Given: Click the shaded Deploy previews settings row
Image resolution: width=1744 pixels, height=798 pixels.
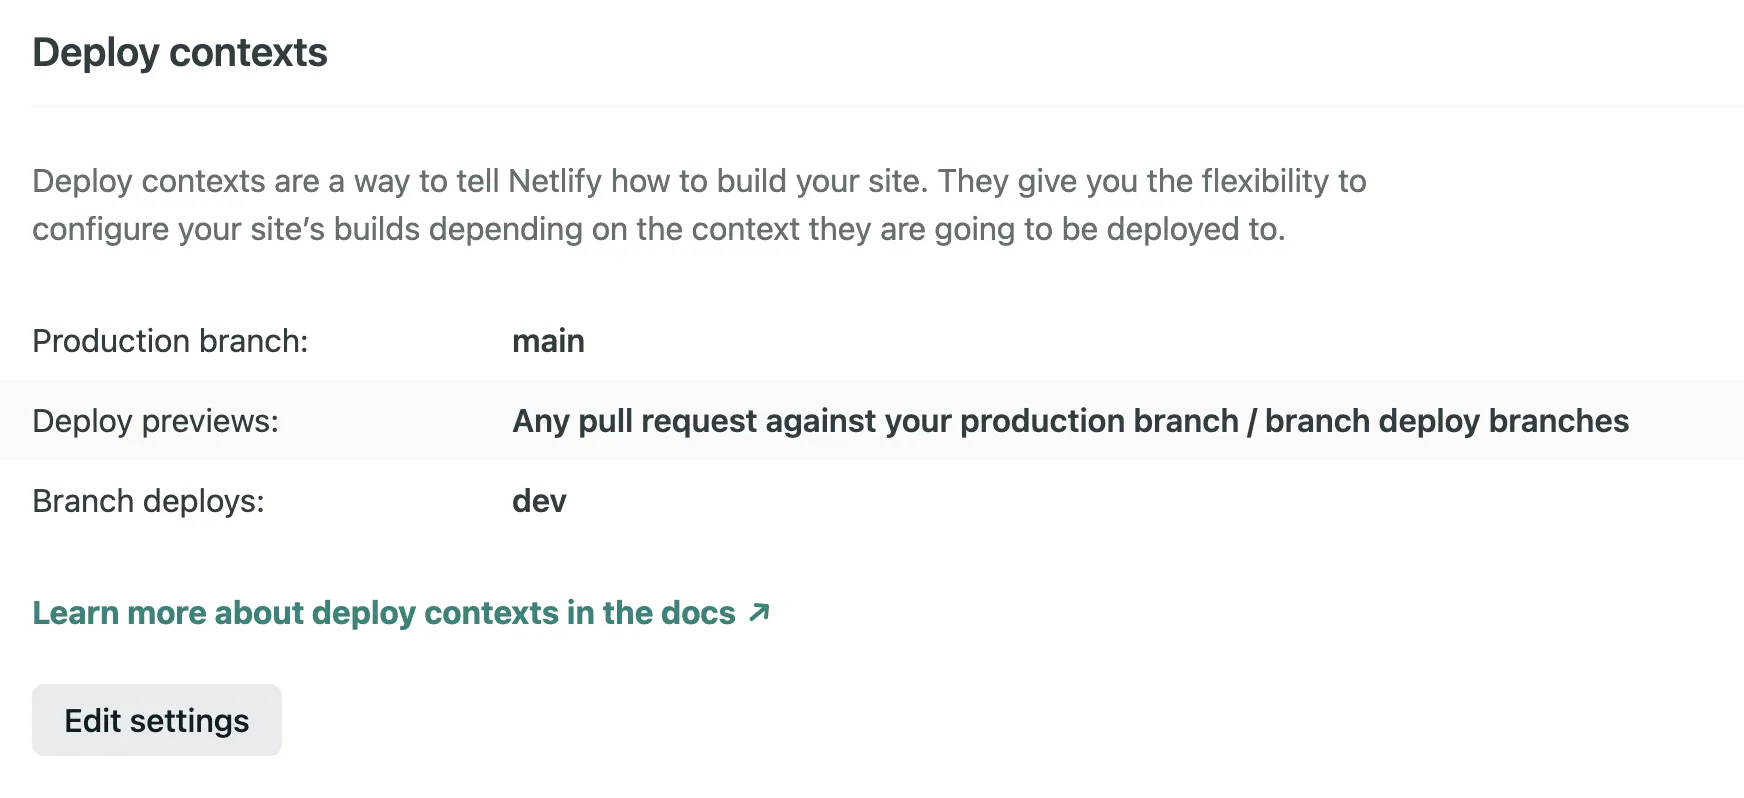Looking at the screenshot, I should coord(872,420).
